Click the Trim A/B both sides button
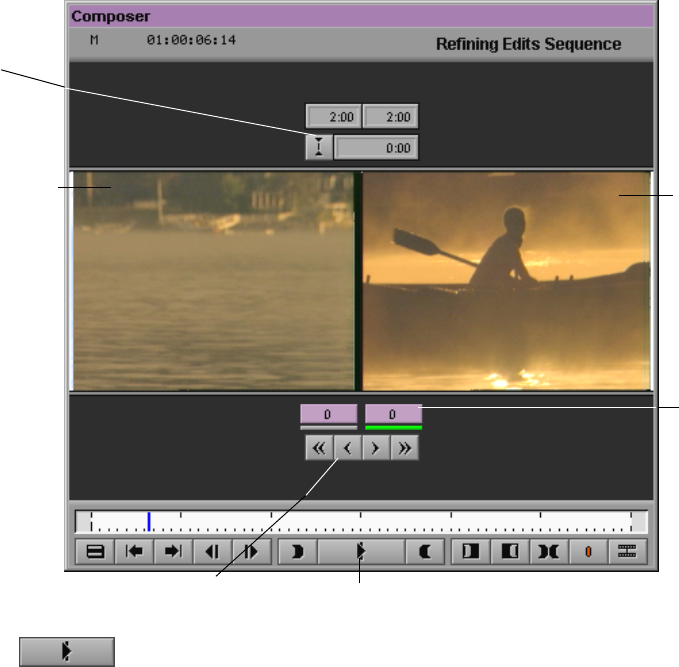This screenshot has height=667, width=679. (549, 551)
